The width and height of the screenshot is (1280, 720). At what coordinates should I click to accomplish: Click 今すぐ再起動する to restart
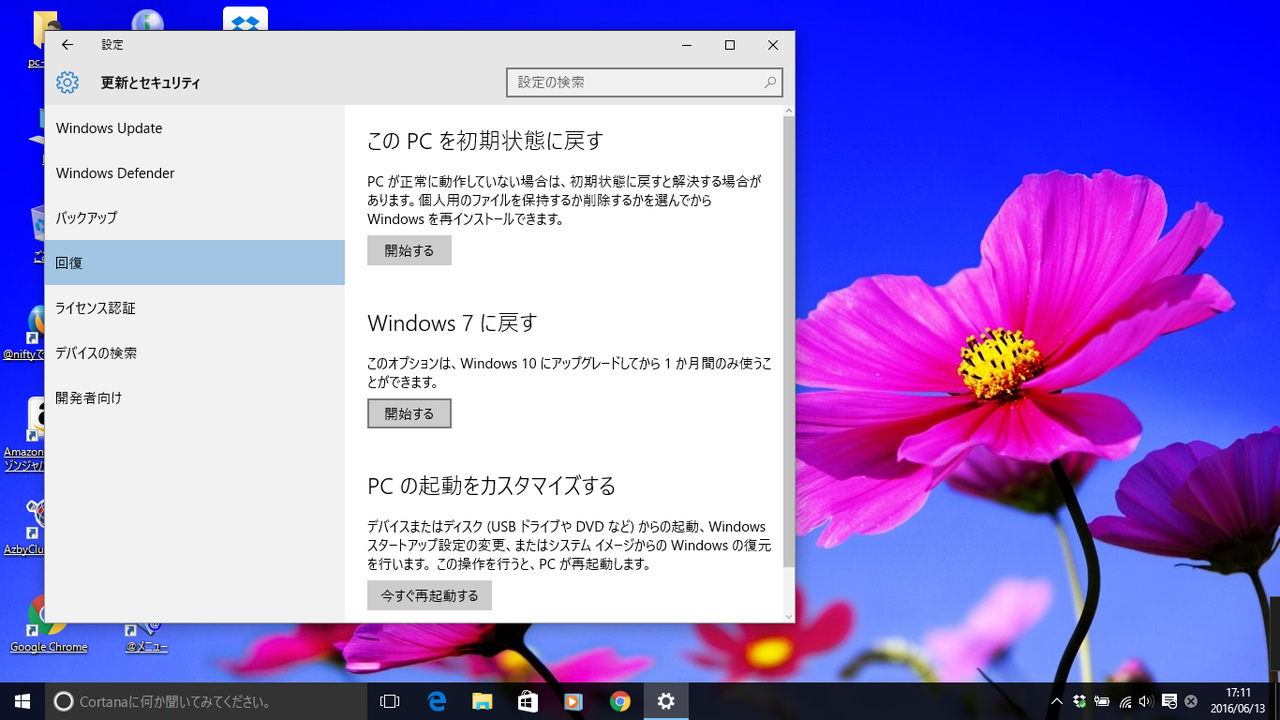pos(429,594)
